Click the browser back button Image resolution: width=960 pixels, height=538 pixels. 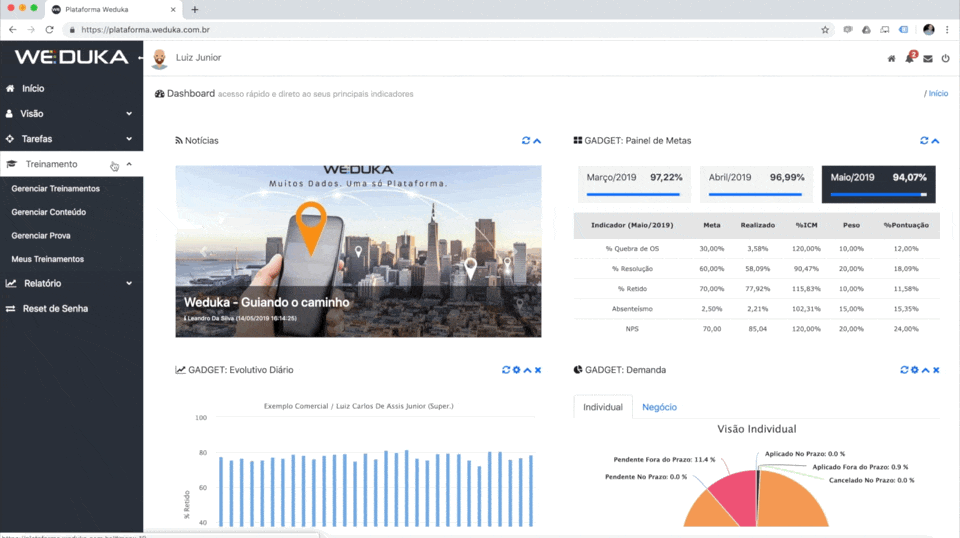coord(13,29)
